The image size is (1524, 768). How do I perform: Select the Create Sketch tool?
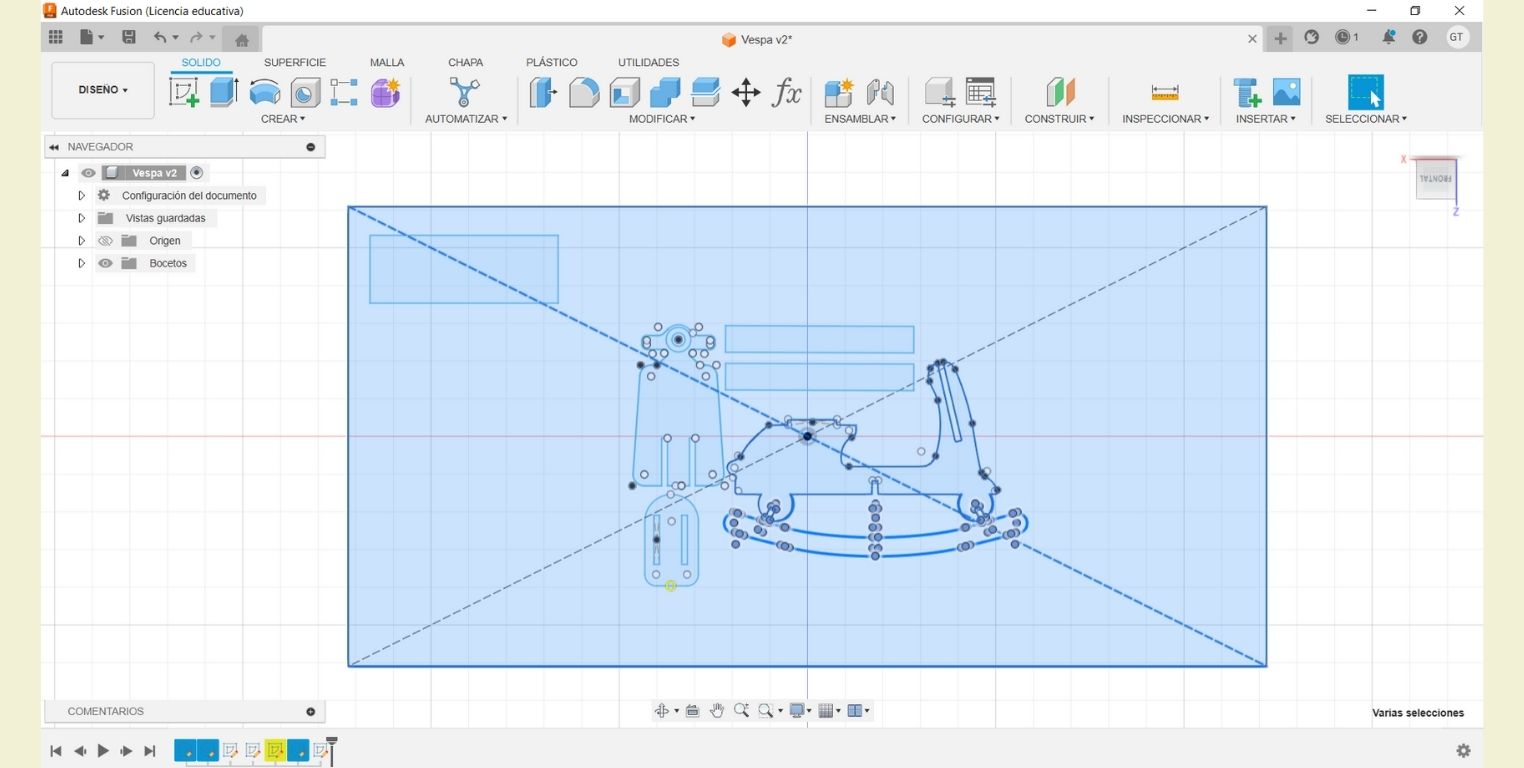click(184, 93)
